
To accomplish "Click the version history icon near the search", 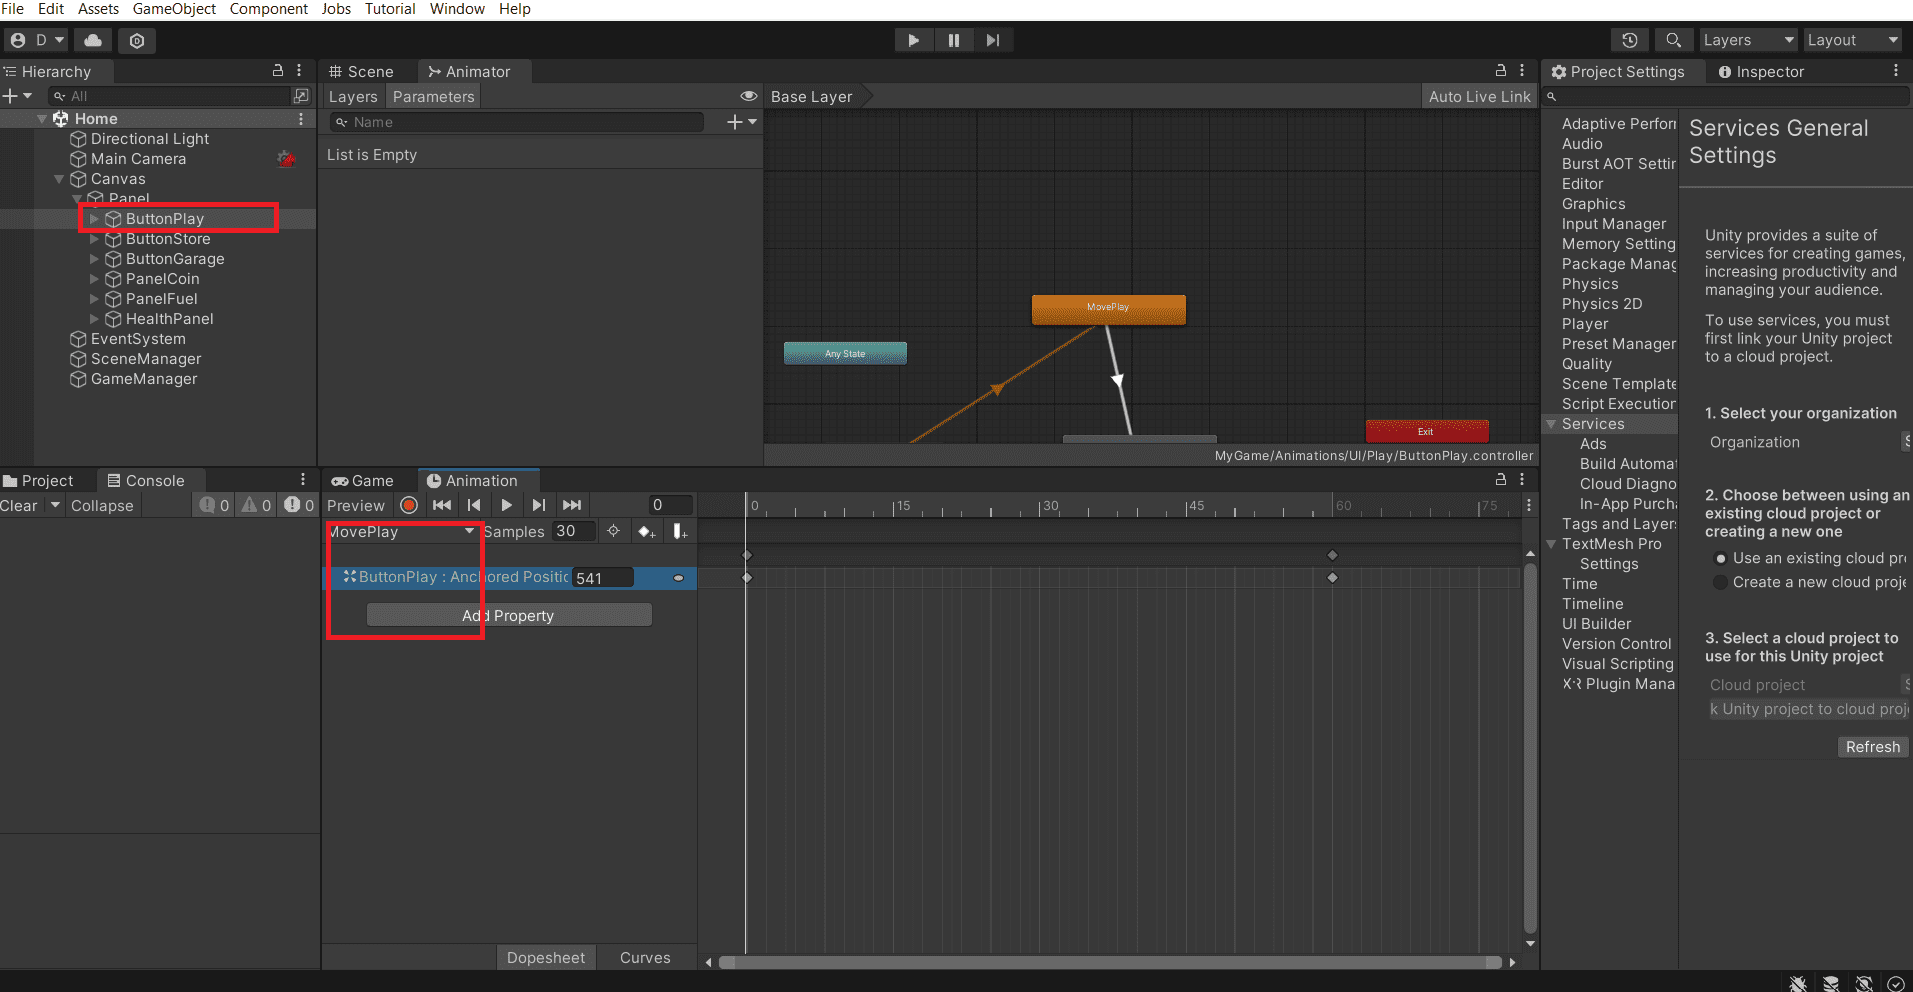I will click(1630, 40).
